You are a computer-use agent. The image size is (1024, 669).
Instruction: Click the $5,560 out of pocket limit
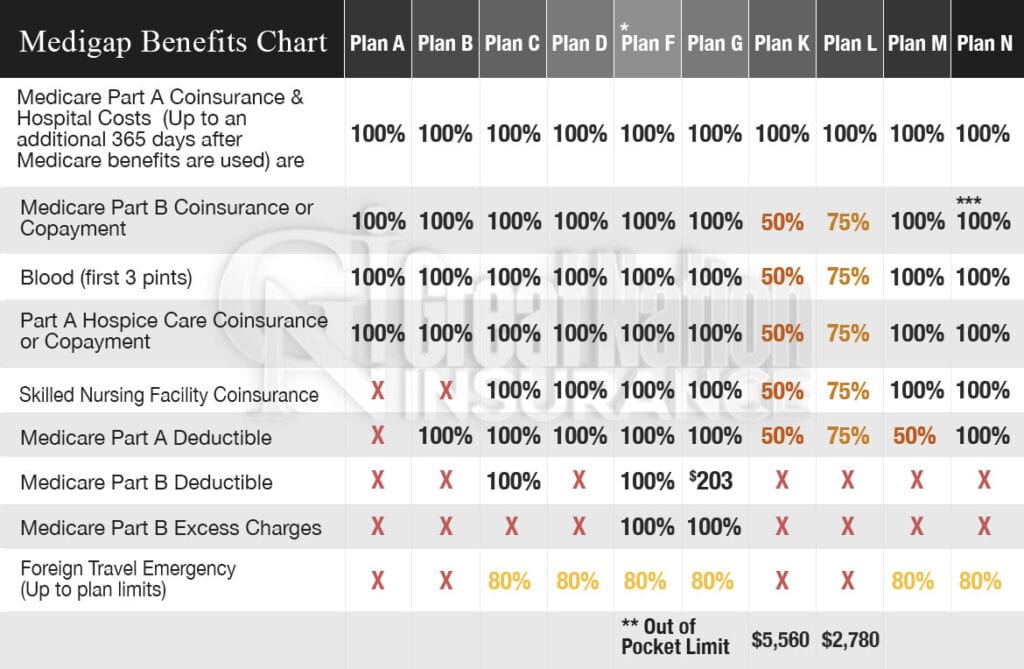click(x=780, y=640)
